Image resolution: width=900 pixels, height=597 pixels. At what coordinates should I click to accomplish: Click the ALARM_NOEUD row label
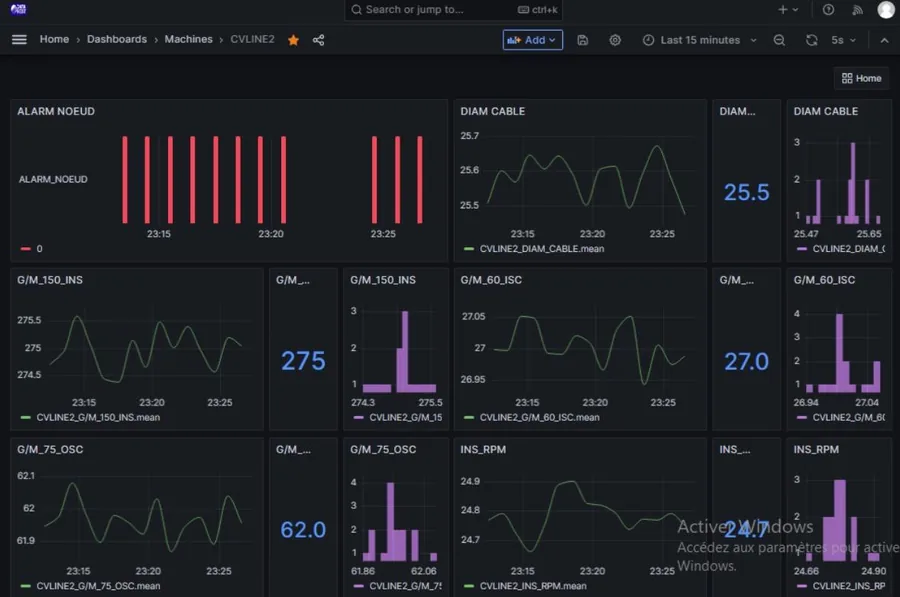53,179
